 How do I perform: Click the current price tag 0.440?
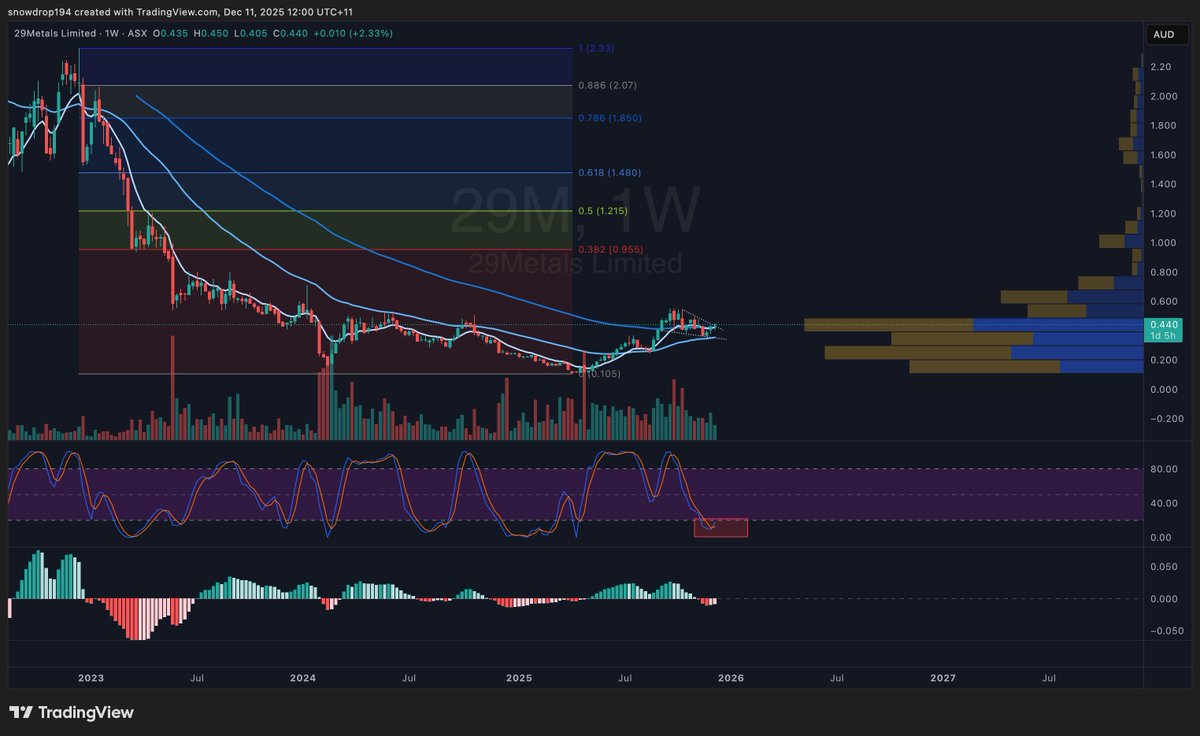point(1163,325)
